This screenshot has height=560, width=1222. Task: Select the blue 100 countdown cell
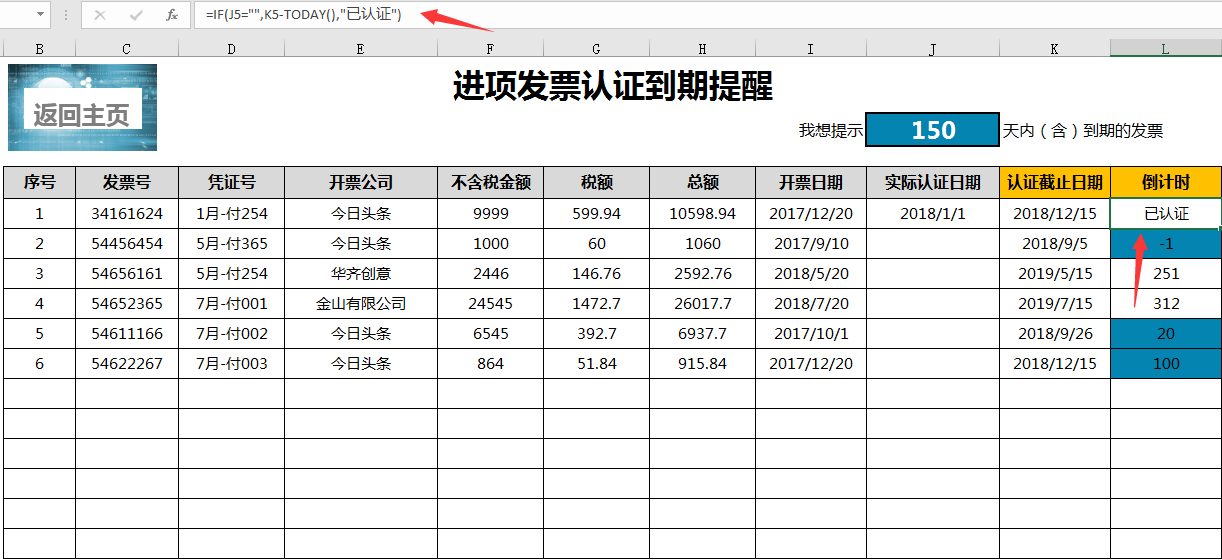pos(1166,363)
